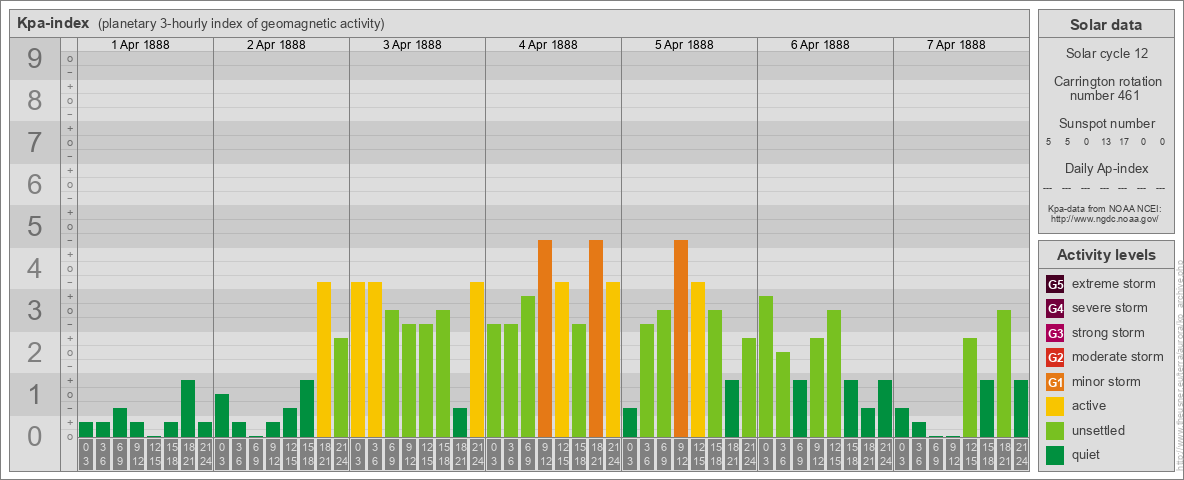Select the 6 Apr 1888 date header
The width and height of the screenshot is (1184, 480).
[820, 45]
